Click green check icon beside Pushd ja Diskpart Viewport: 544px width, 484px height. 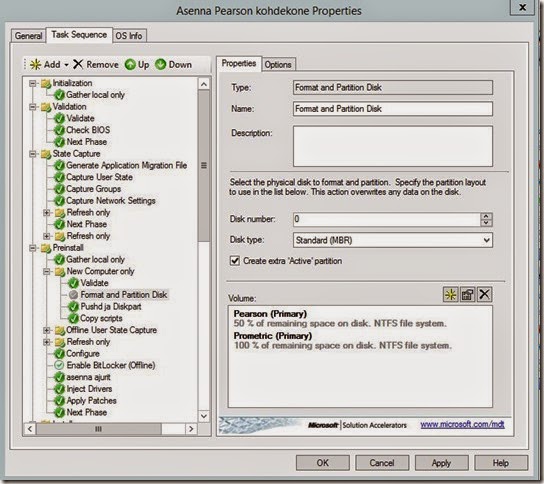coord(73,307)
